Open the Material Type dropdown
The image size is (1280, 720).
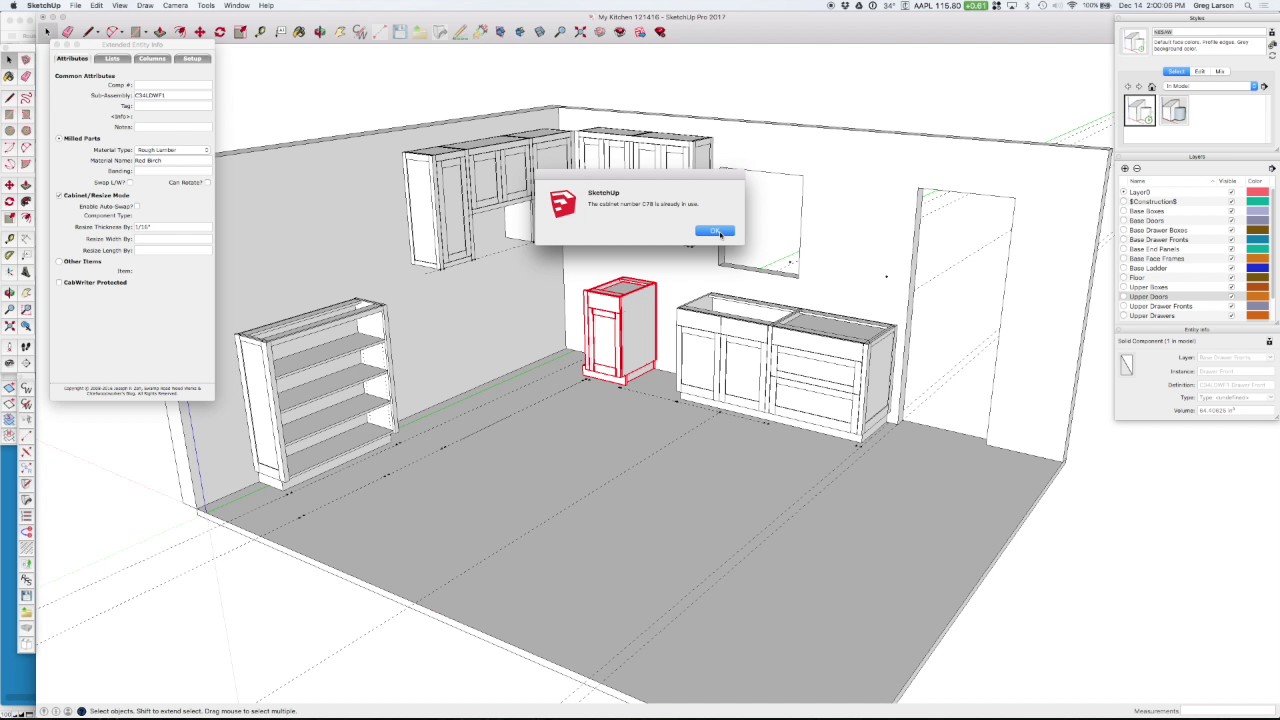click(x=173, y=150)
